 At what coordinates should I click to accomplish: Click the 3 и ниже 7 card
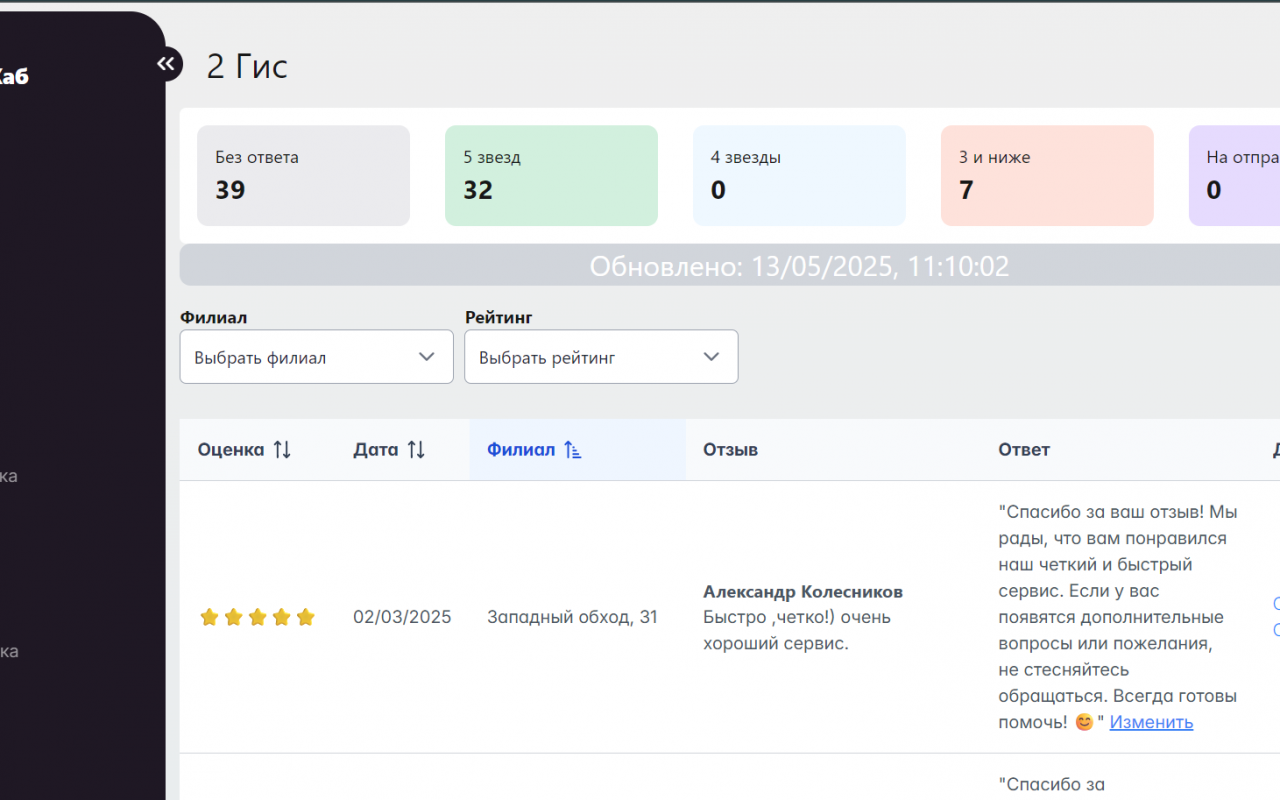(x=1047, y=175)
